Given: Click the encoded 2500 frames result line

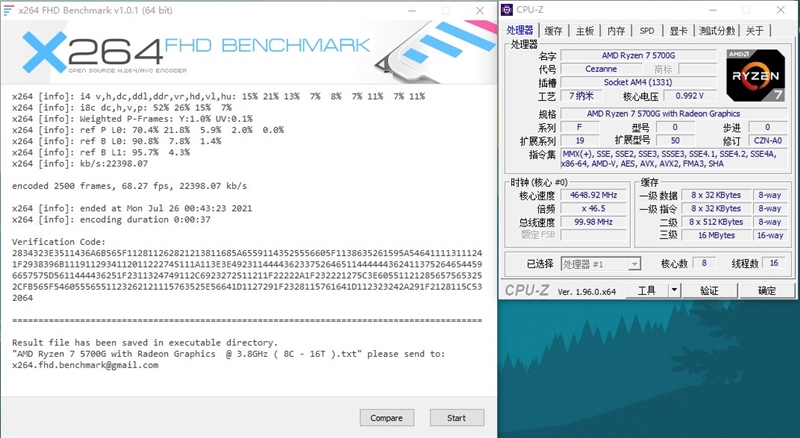Looking at the screenshot, I should point(130,186).
